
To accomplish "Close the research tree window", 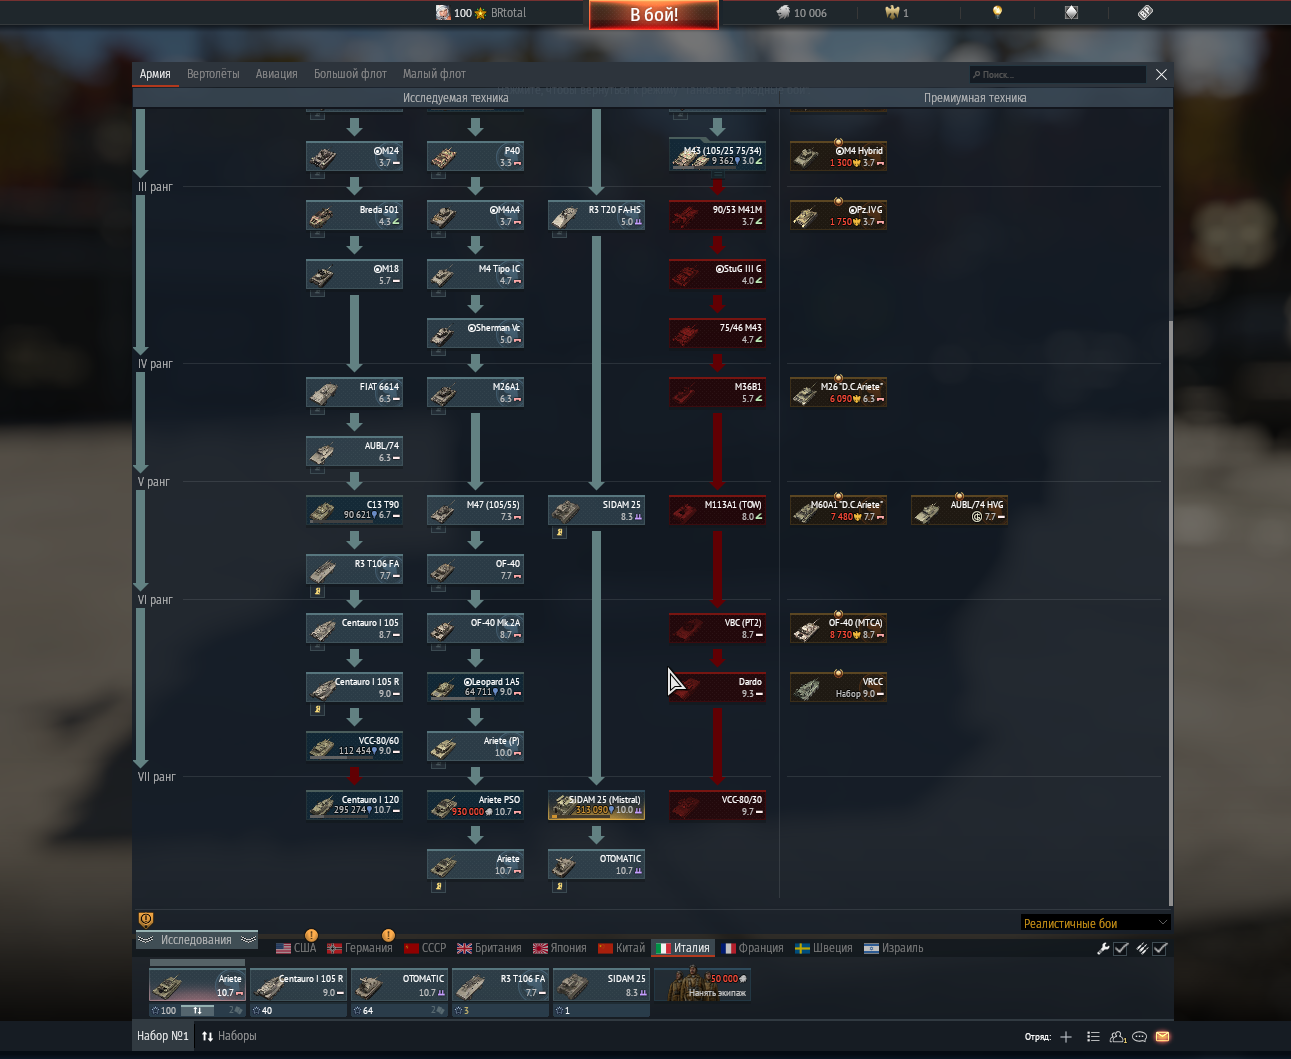I will point(1161,74).
